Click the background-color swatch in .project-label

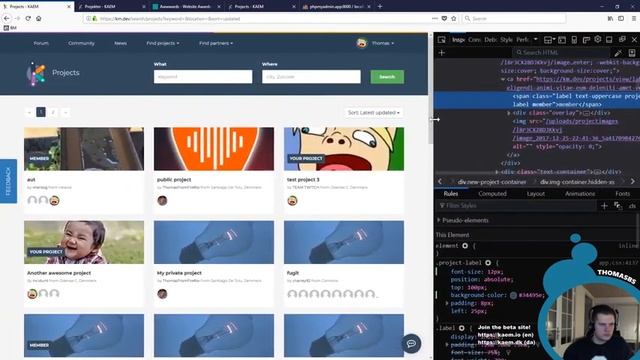click(x=513, y=296)
